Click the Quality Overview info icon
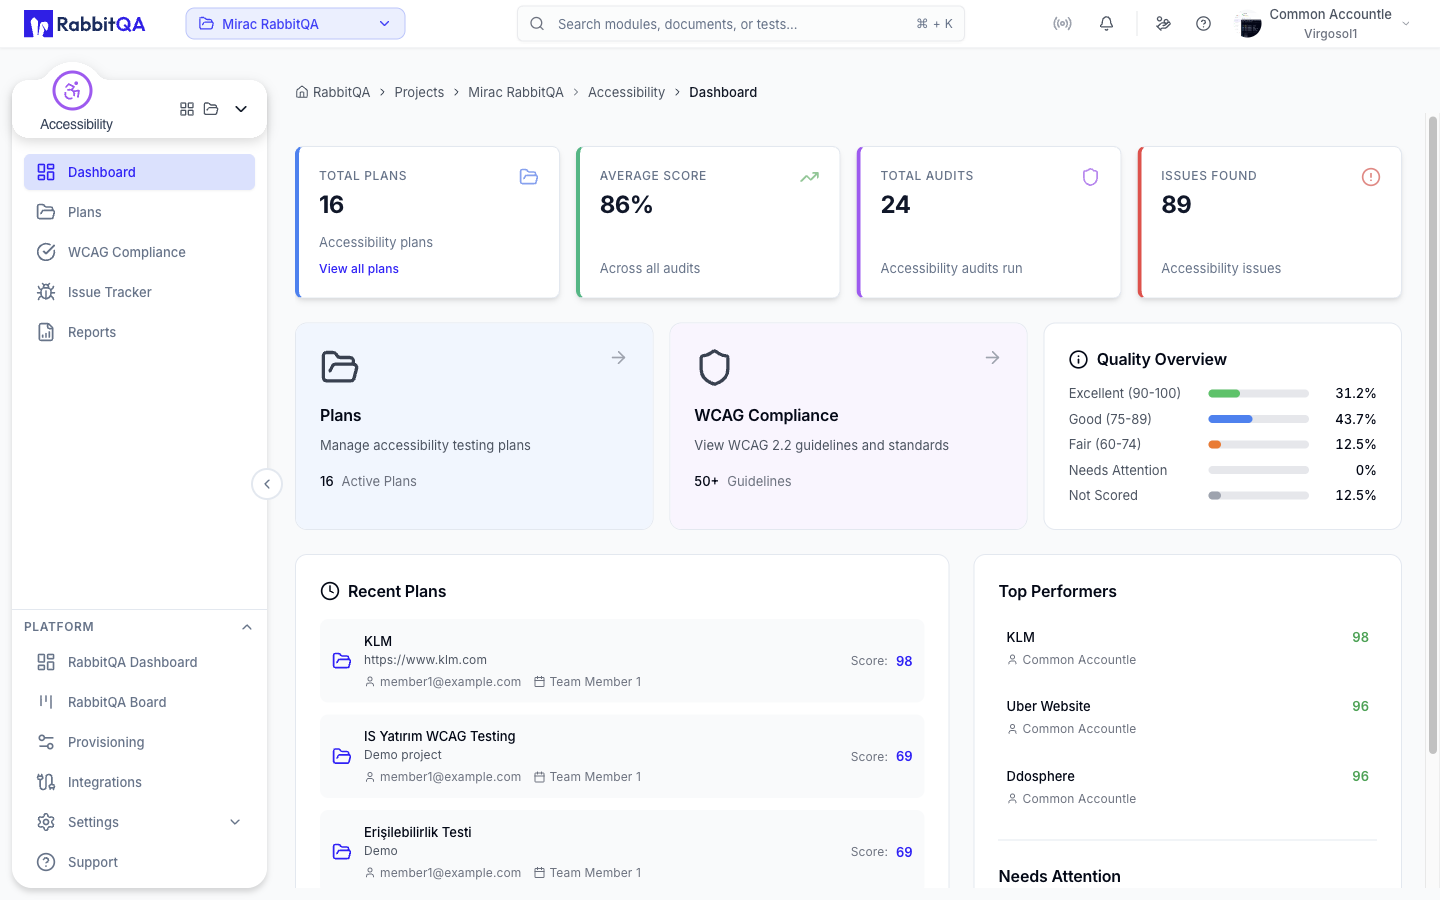Image resolution: width=1440 pixels, height=900 pixels. [1078, 360]
